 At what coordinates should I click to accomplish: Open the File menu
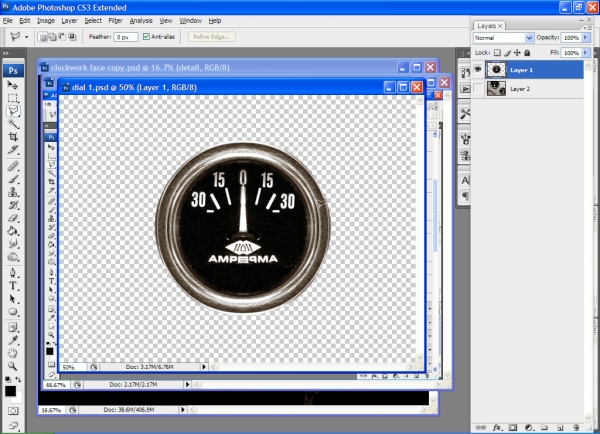pyautogui.click(x=8, y=21)
